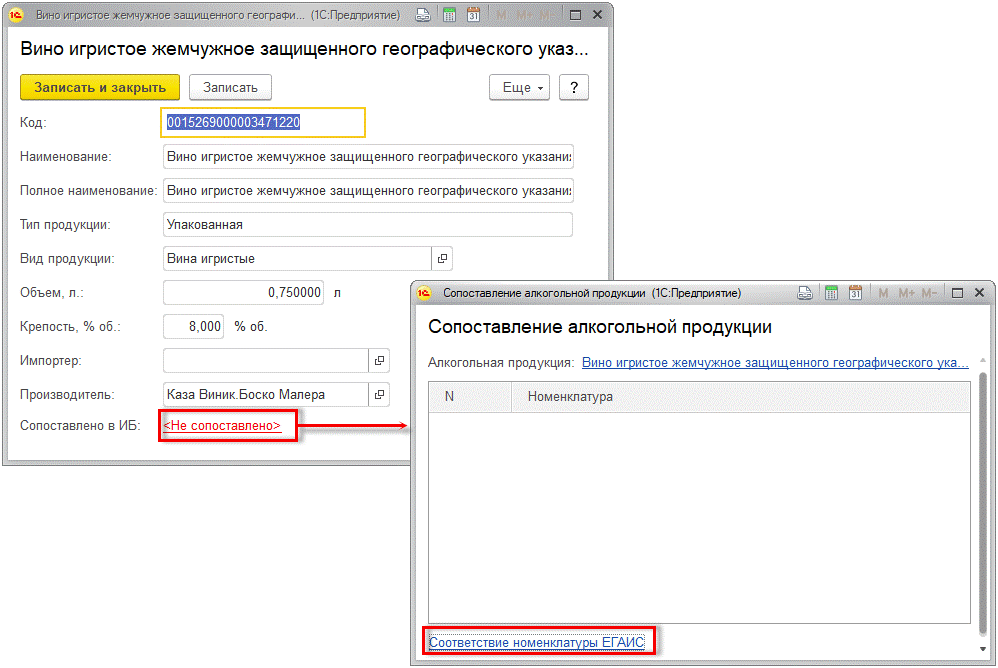Click the Номенклатура column header
998x668 pixels.
[741, 396]
